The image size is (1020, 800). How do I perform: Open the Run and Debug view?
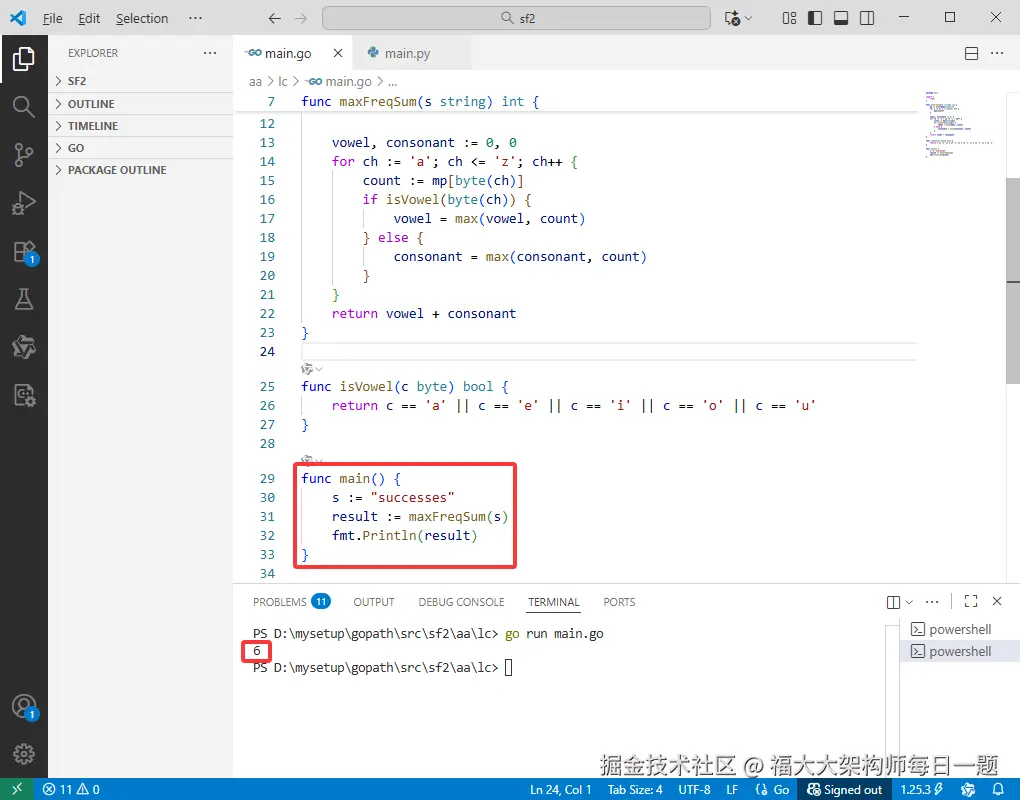click(x=23, y=203)
